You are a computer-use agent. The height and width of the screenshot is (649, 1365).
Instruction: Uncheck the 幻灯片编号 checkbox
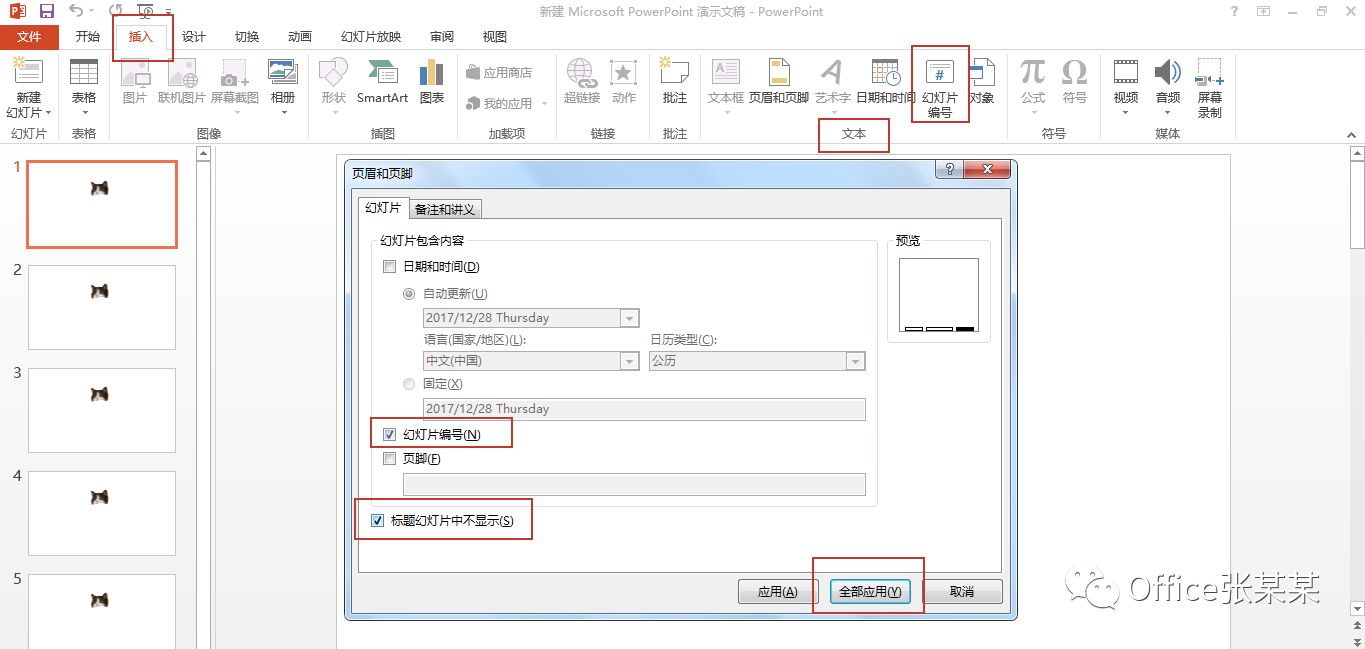point(389,433)
